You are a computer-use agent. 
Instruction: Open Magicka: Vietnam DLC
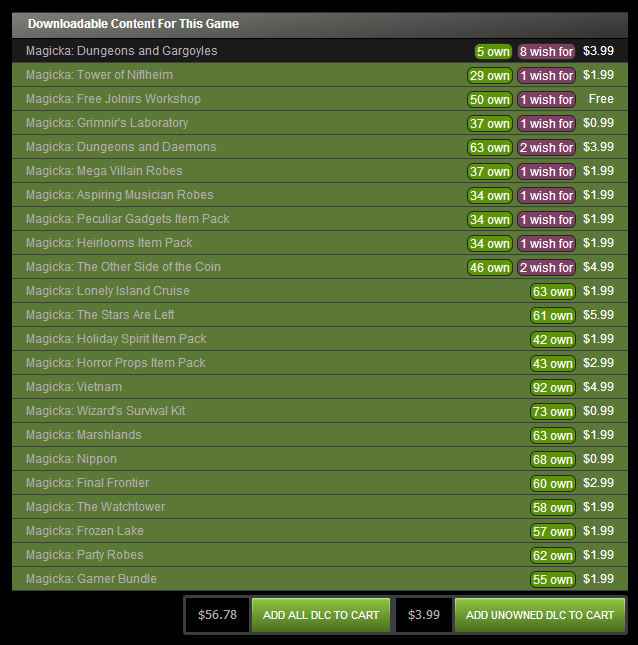tap(320, 387)
